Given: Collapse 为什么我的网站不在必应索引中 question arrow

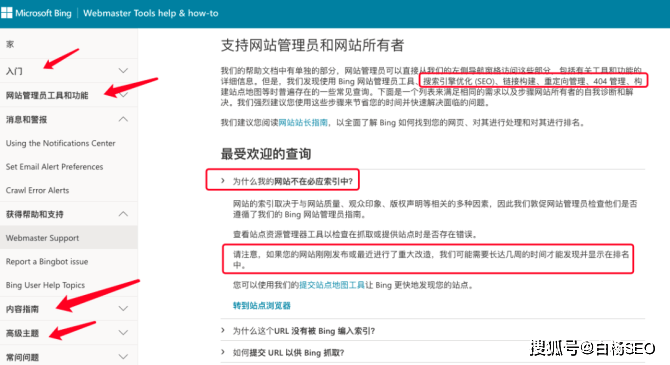Looking at the screenshot, I should point(223,181).
